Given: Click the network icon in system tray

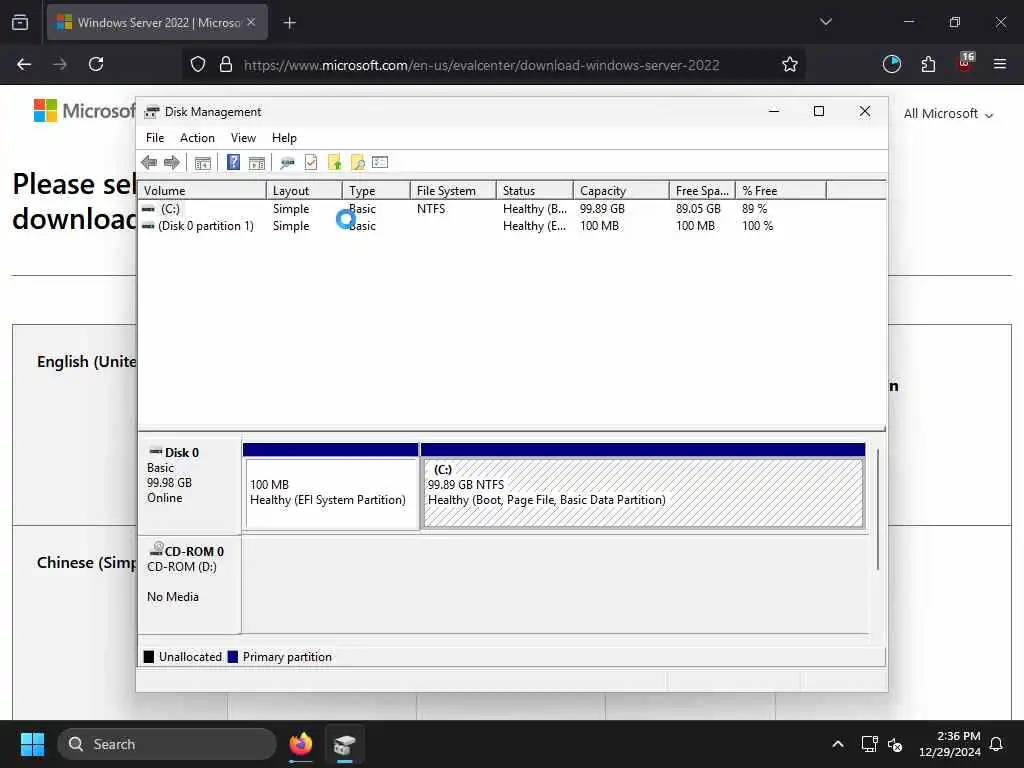Looking at the screenshot, I should 869,744.
